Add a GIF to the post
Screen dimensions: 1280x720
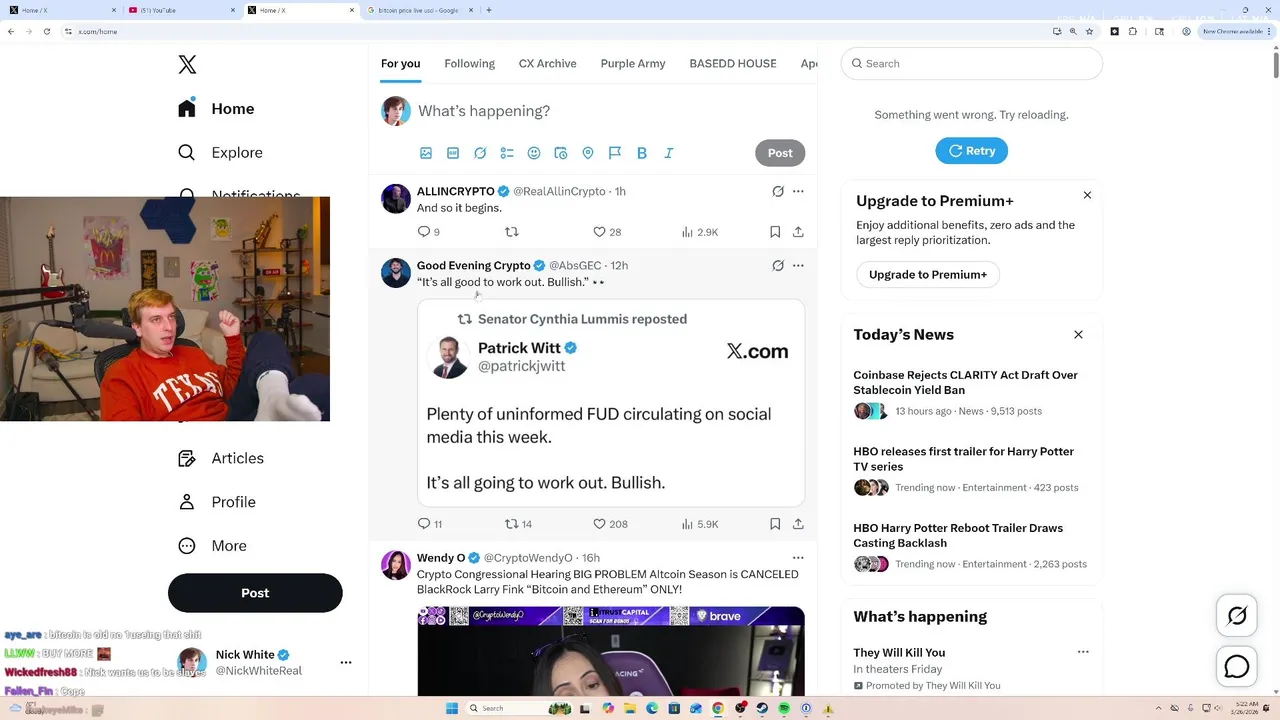453,153
